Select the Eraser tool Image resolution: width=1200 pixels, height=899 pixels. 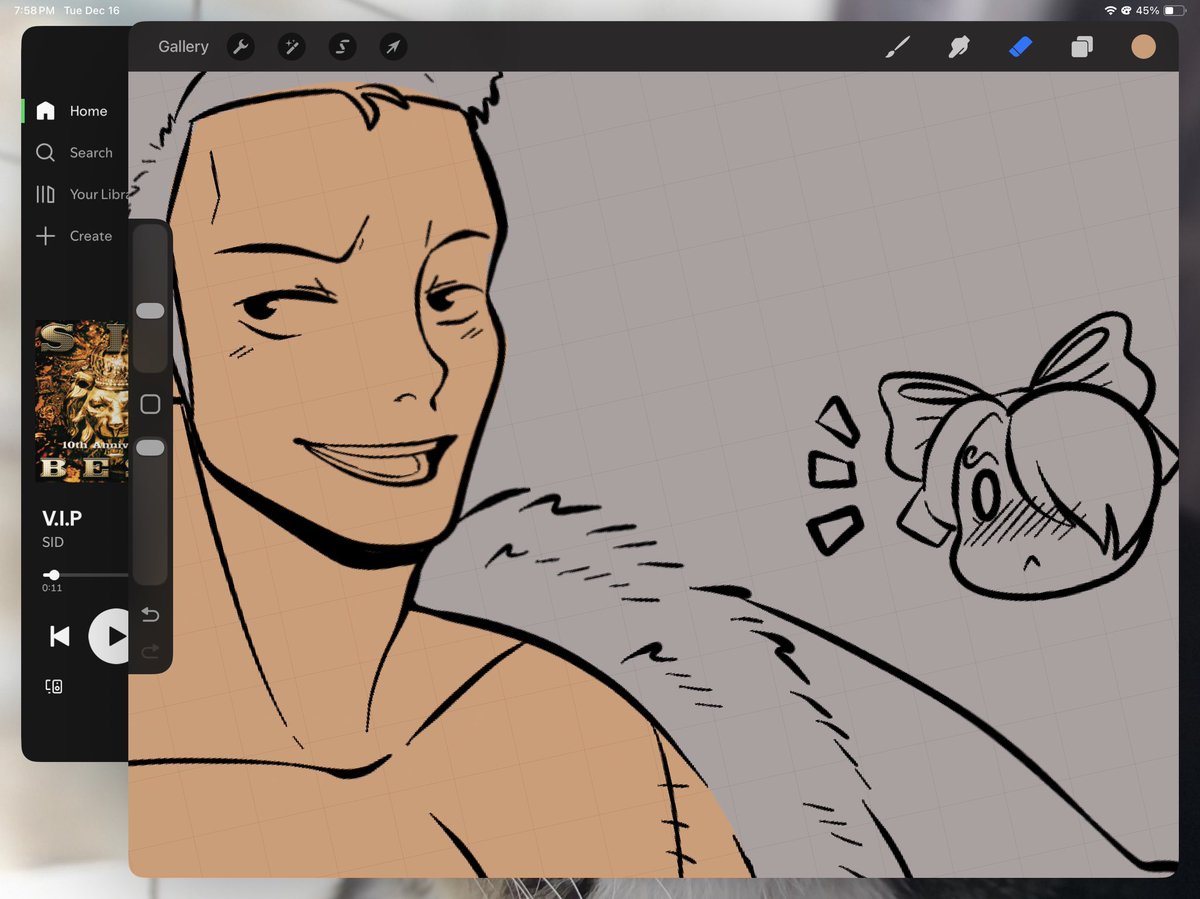tap(1020, 46)
